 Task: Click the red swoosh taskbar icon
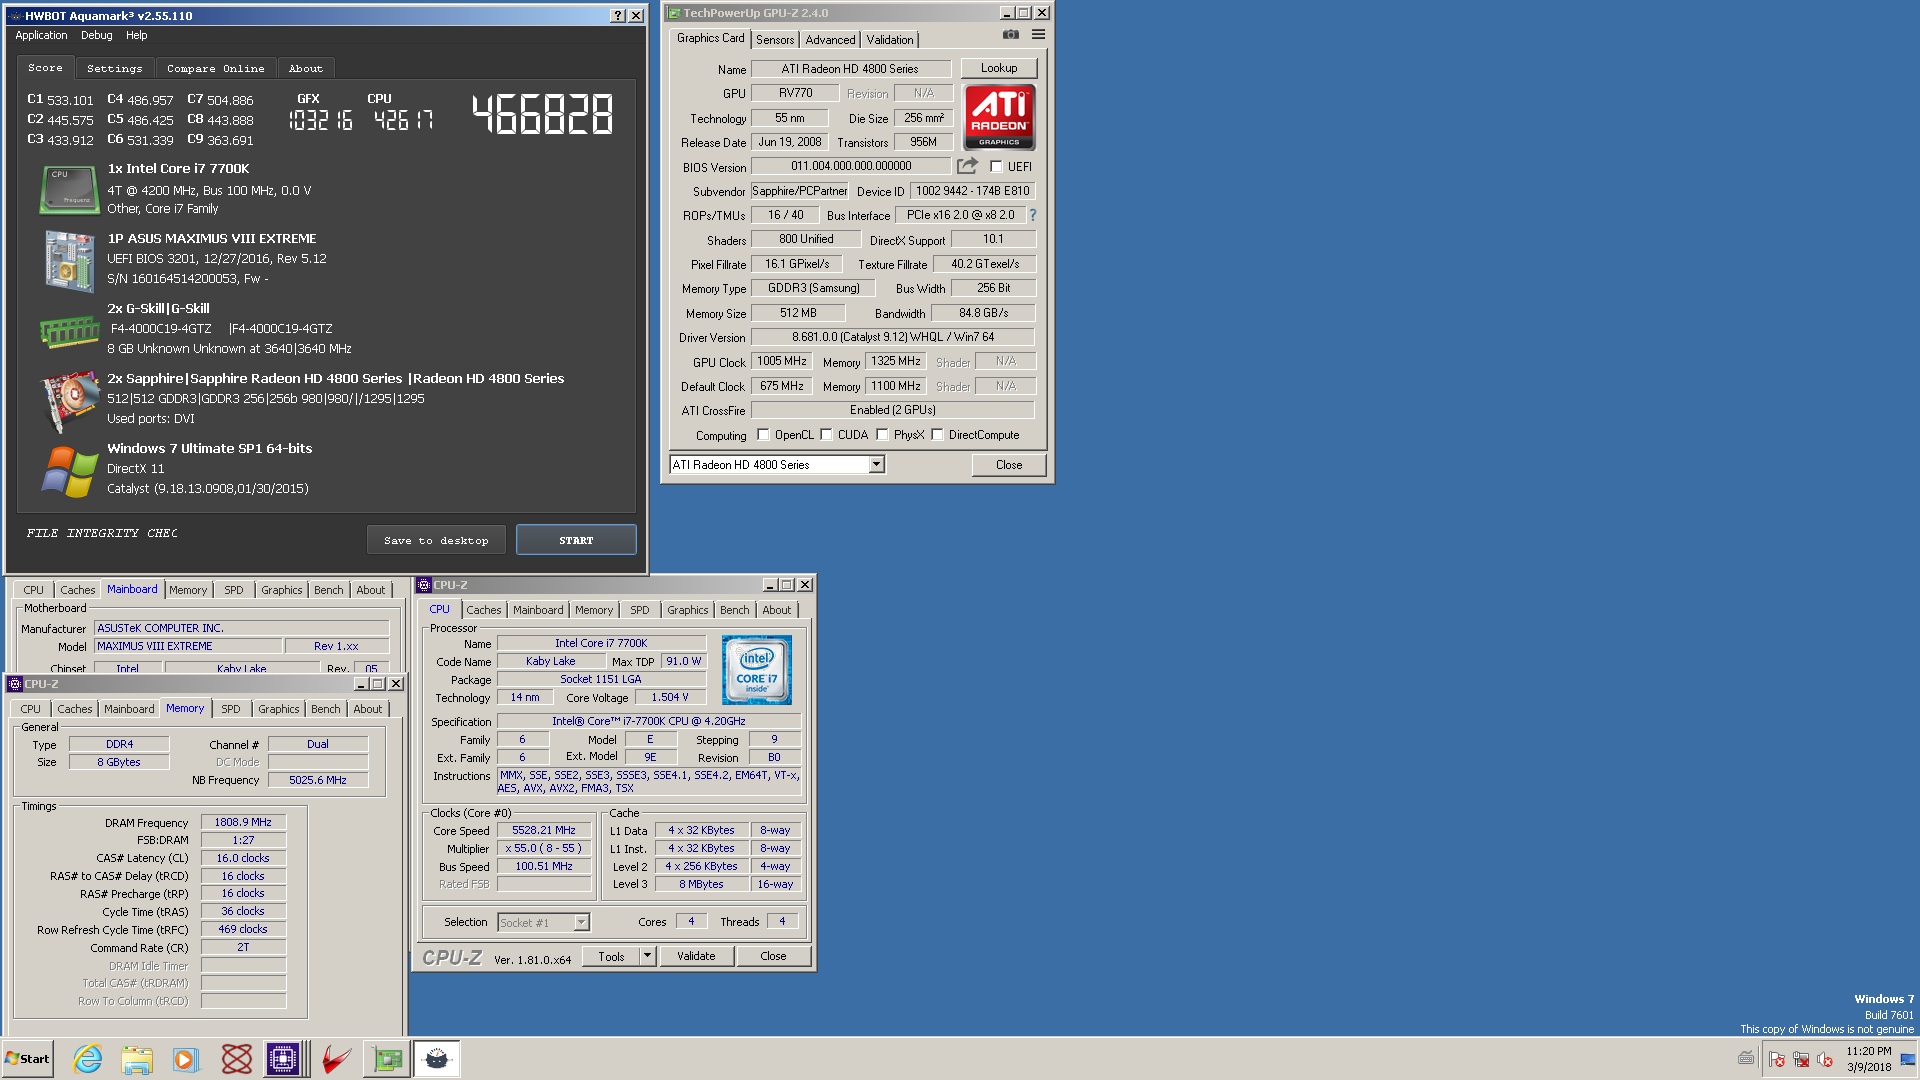[x=337, y=1059]
